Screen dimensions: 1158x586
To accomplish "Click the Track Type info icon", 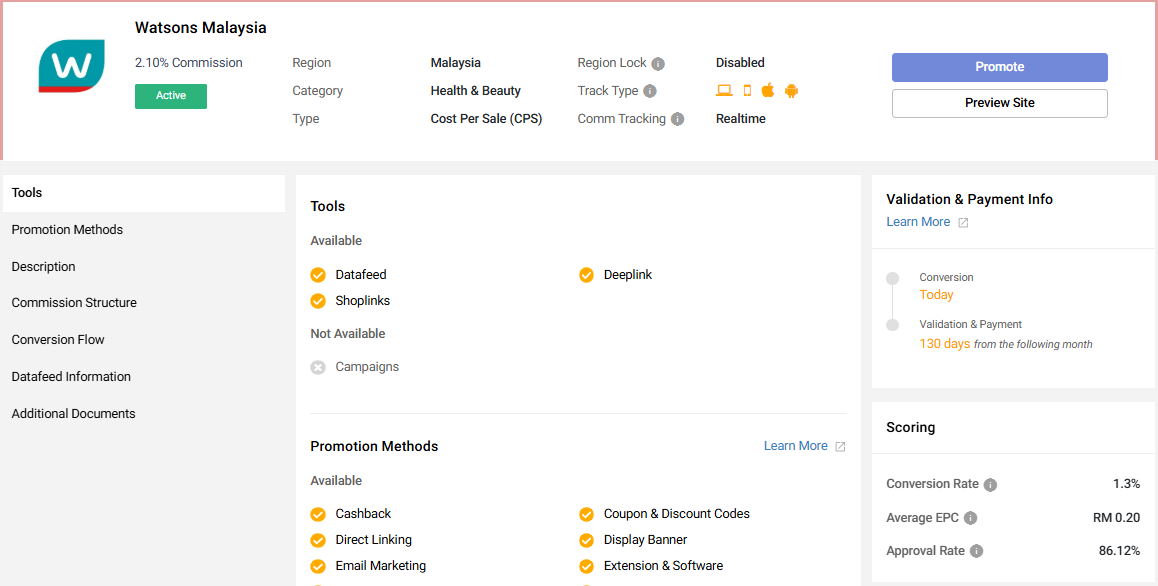I will point(650,91).
